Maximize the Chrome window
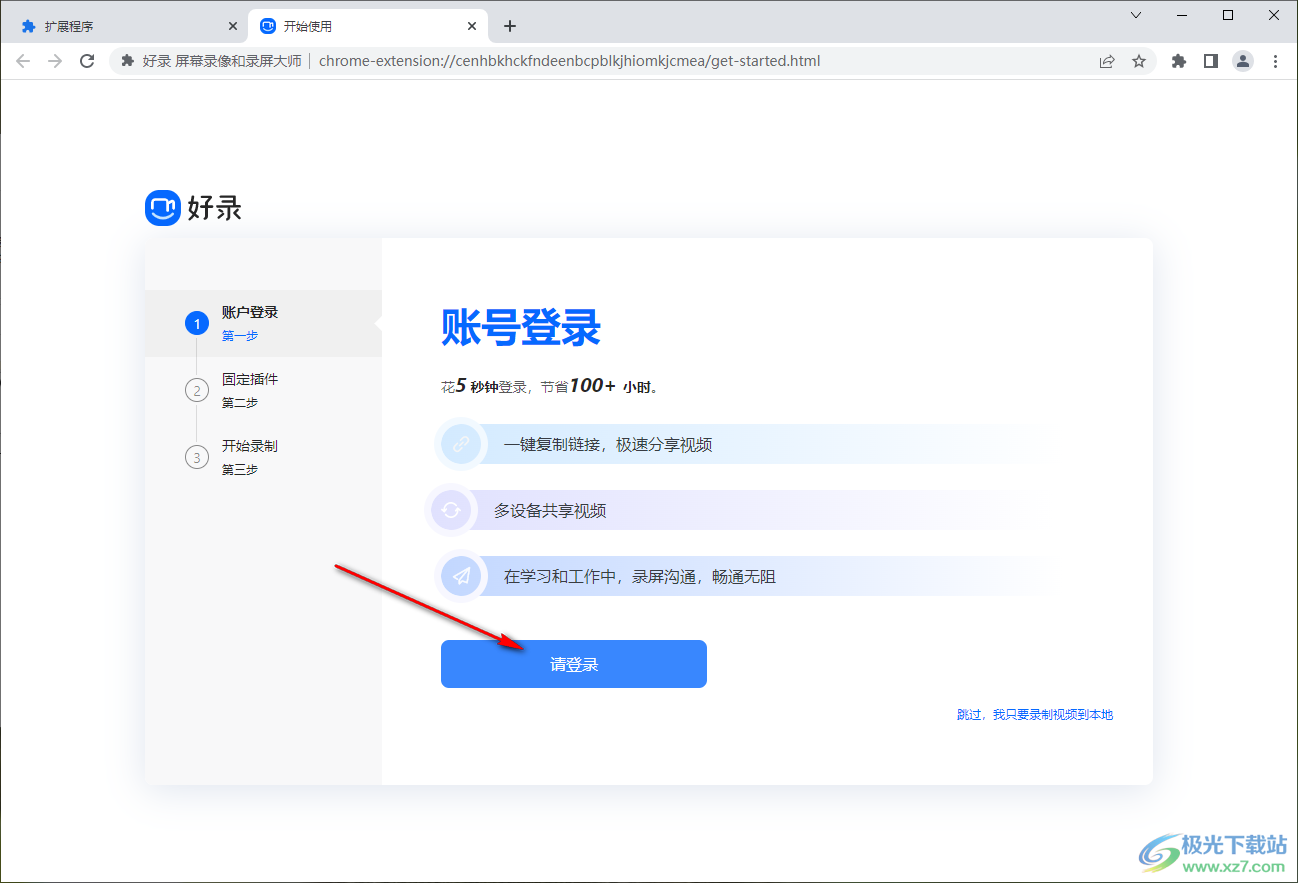The width and height of the screenshot is (1298, 883). (x=1228, y=15)
